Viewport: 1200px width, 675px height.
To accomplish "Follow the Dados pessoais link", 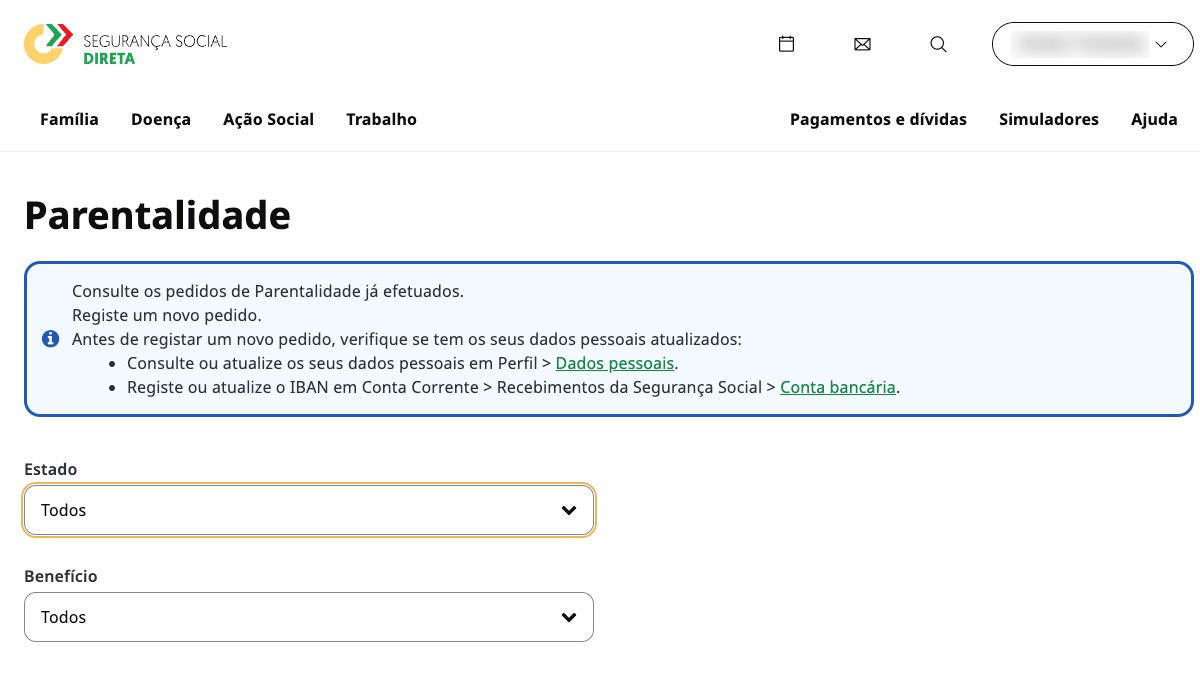I will point(615,363).
